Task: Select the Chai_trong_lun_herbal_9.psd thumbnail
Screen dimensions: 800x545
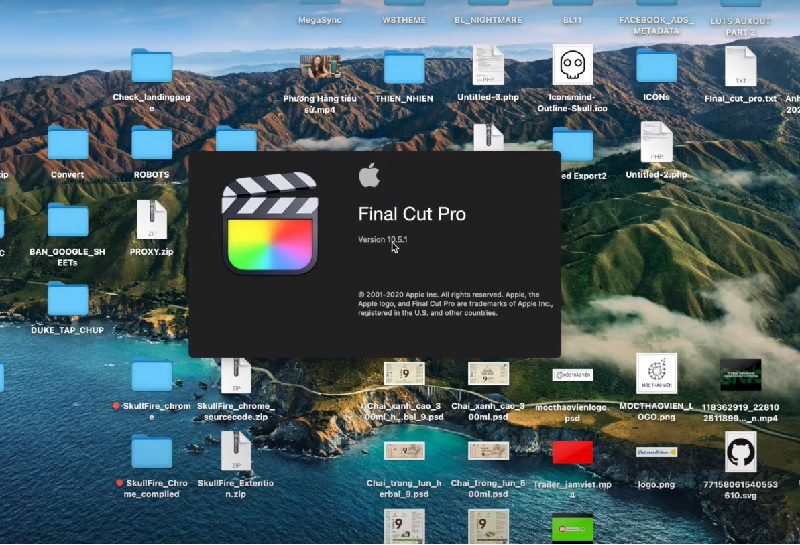Action: [404, 451]
